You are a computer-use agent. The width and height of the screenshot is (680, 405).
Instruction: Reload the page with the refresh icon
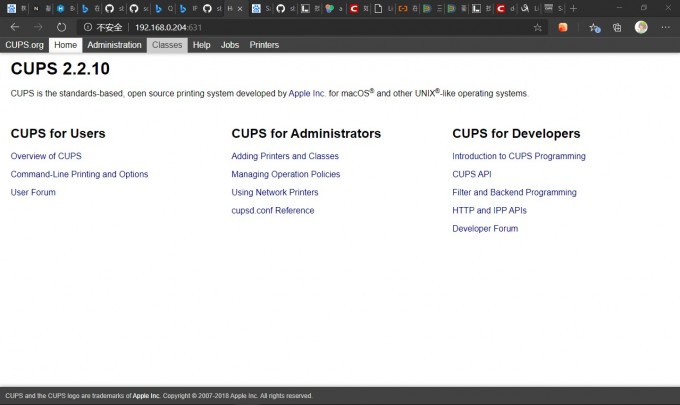(x=62, y=27)
